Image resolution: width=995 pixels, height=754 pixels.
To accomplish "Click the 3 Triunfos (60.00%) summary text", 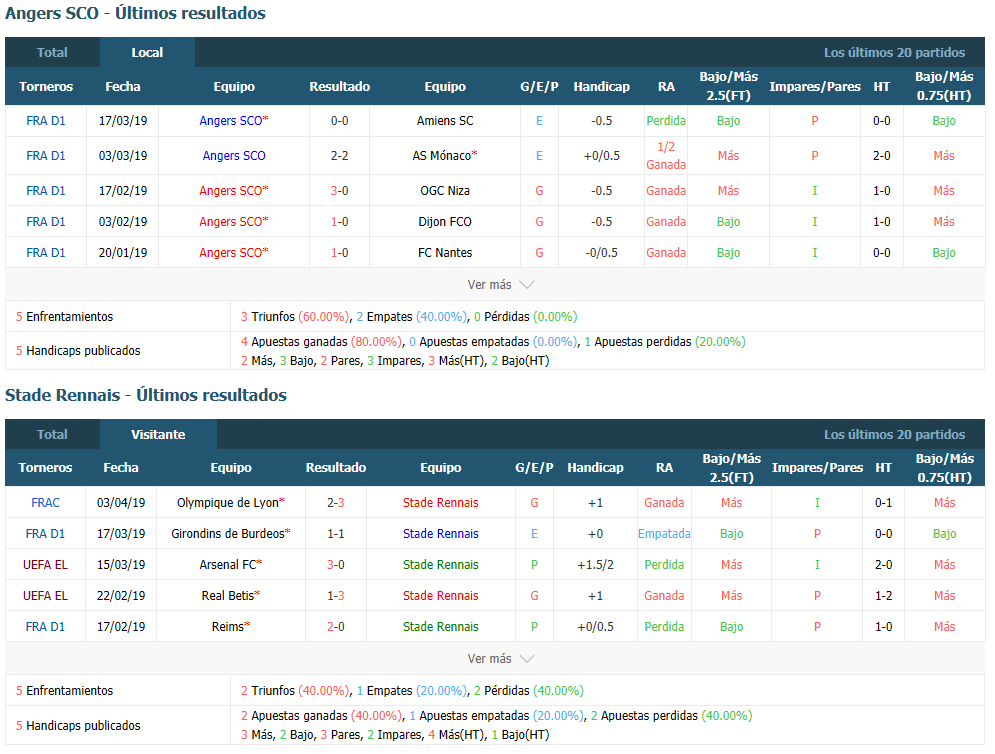I will (295, 317).
